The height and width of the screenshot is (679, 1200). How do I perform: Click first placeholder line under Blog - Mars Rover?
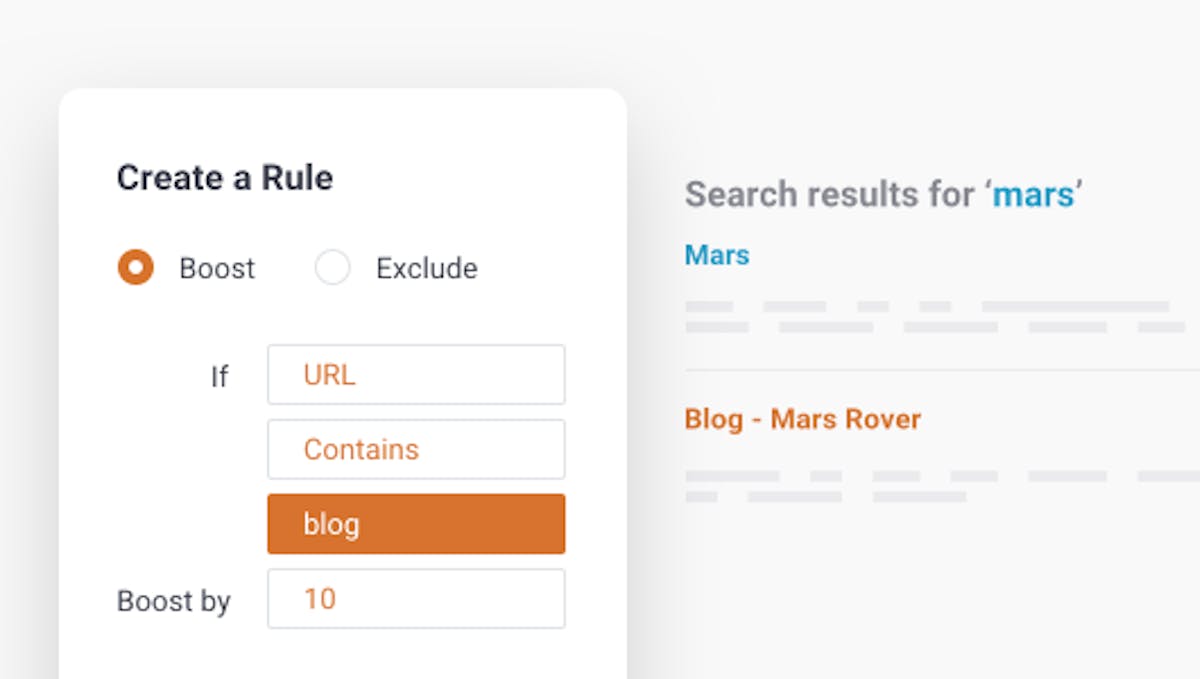[x=942, y=476]
